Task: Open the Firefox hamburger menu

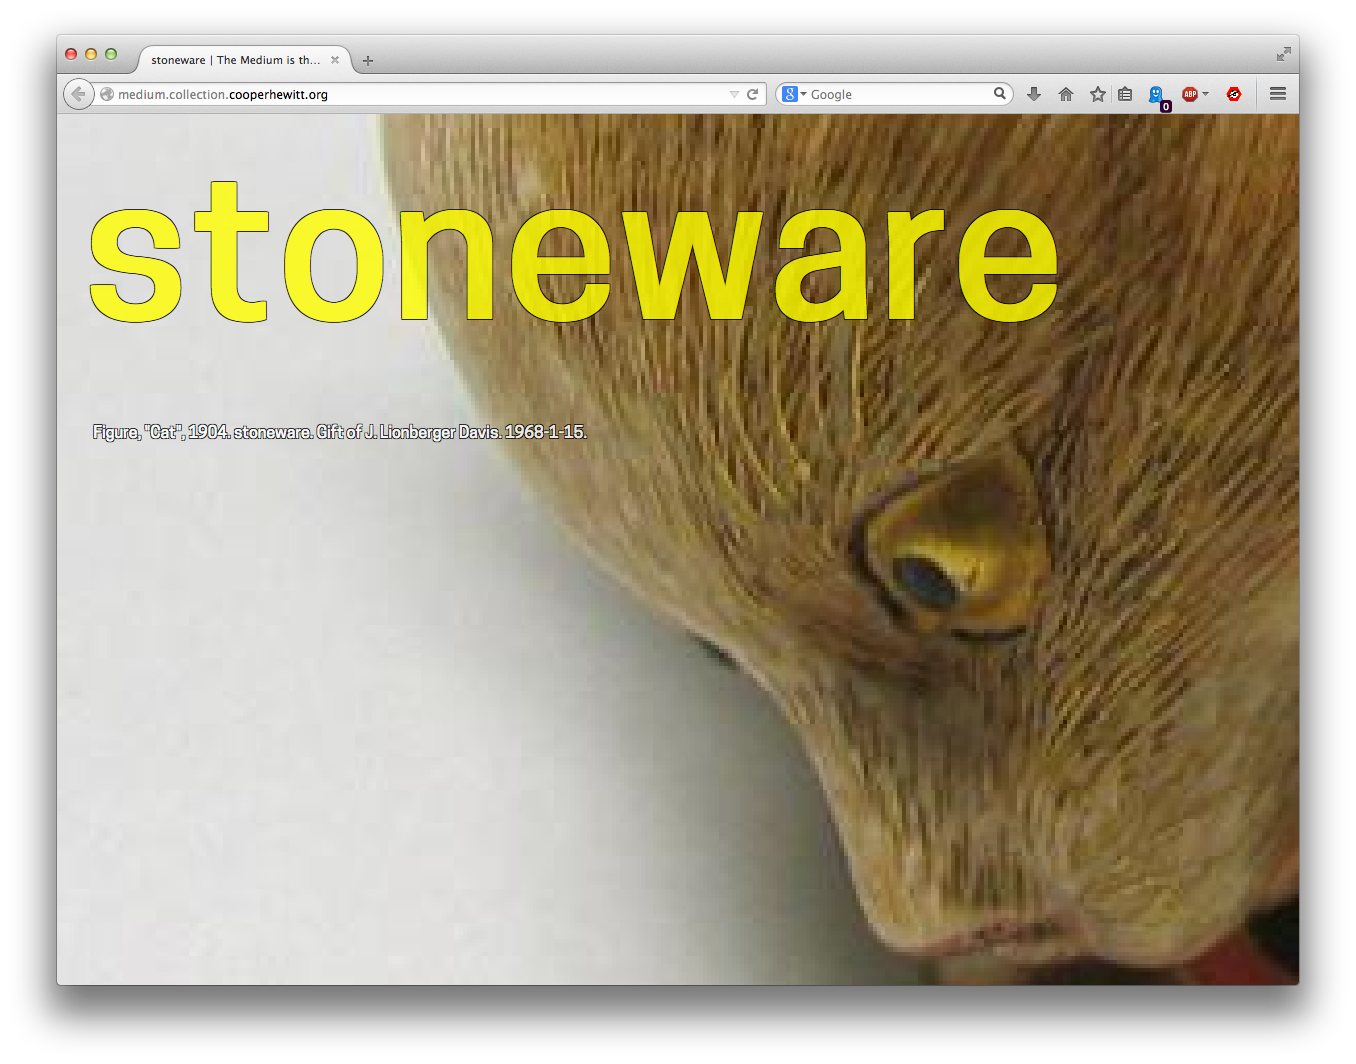Action: click(x=1278, y=94)
